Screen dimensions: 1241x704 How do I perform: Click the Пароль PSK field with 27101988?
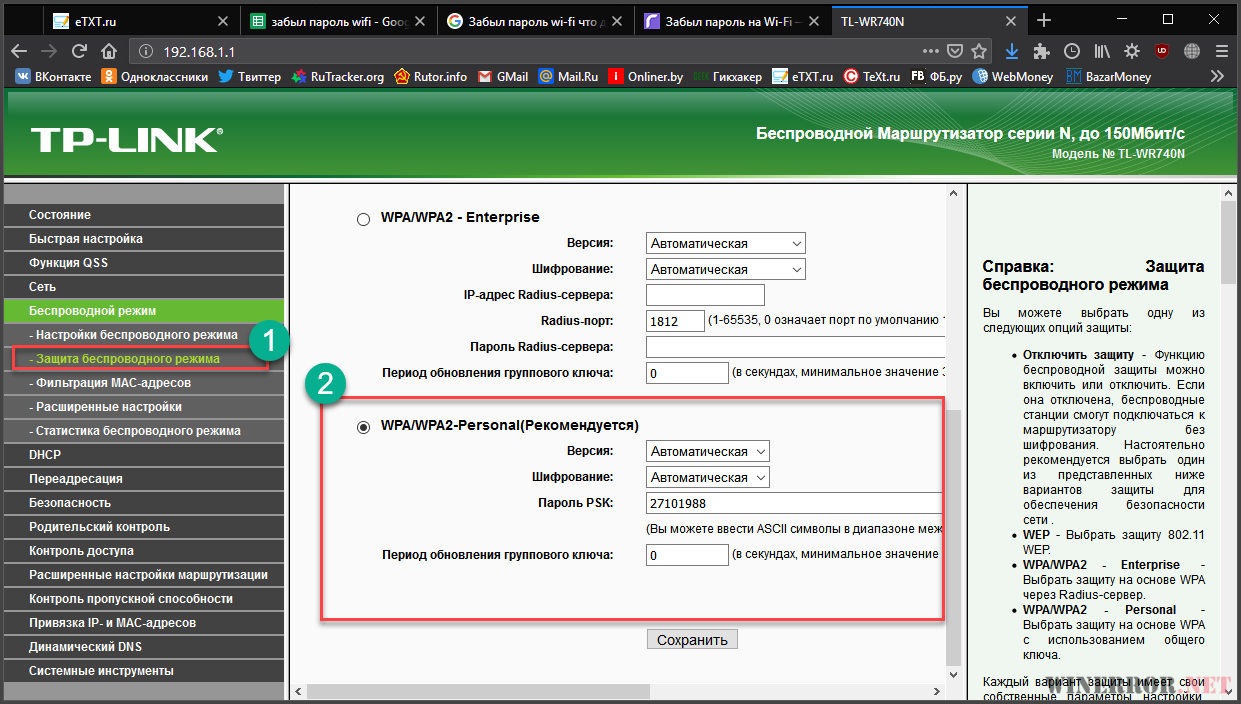[795, 503]
